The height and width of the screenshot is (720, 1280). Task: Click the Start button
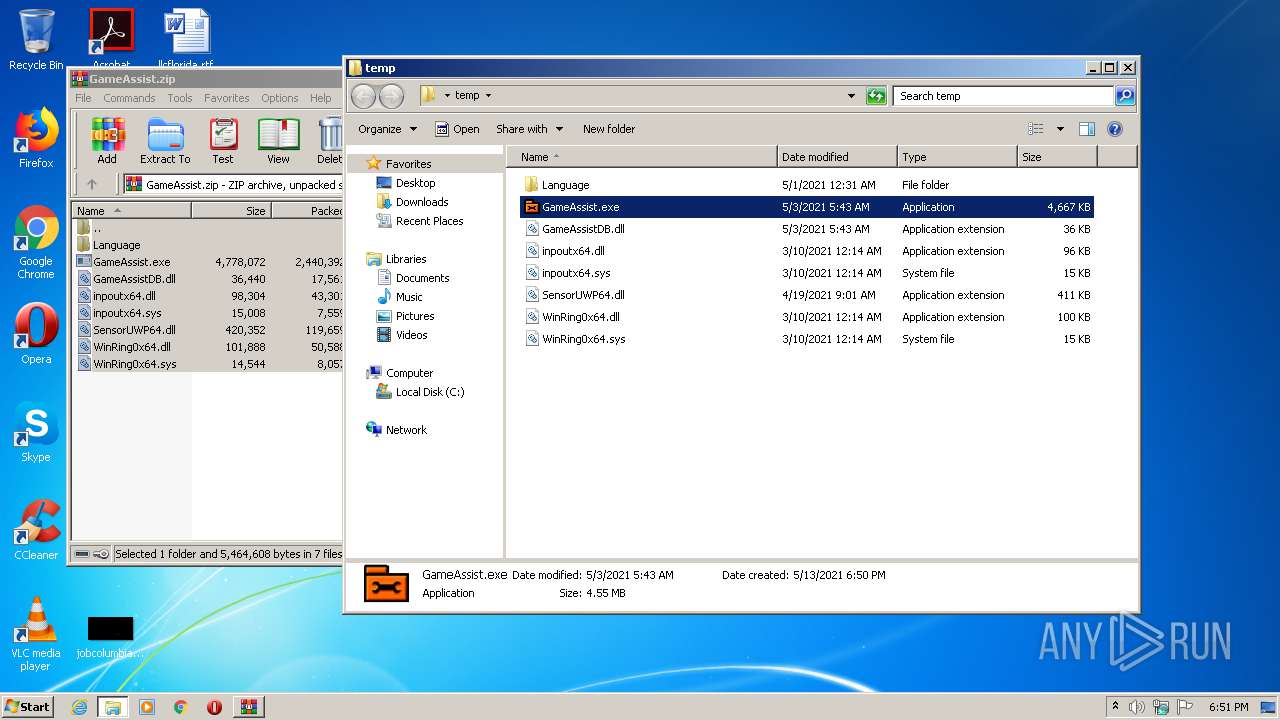click(28, 707)
